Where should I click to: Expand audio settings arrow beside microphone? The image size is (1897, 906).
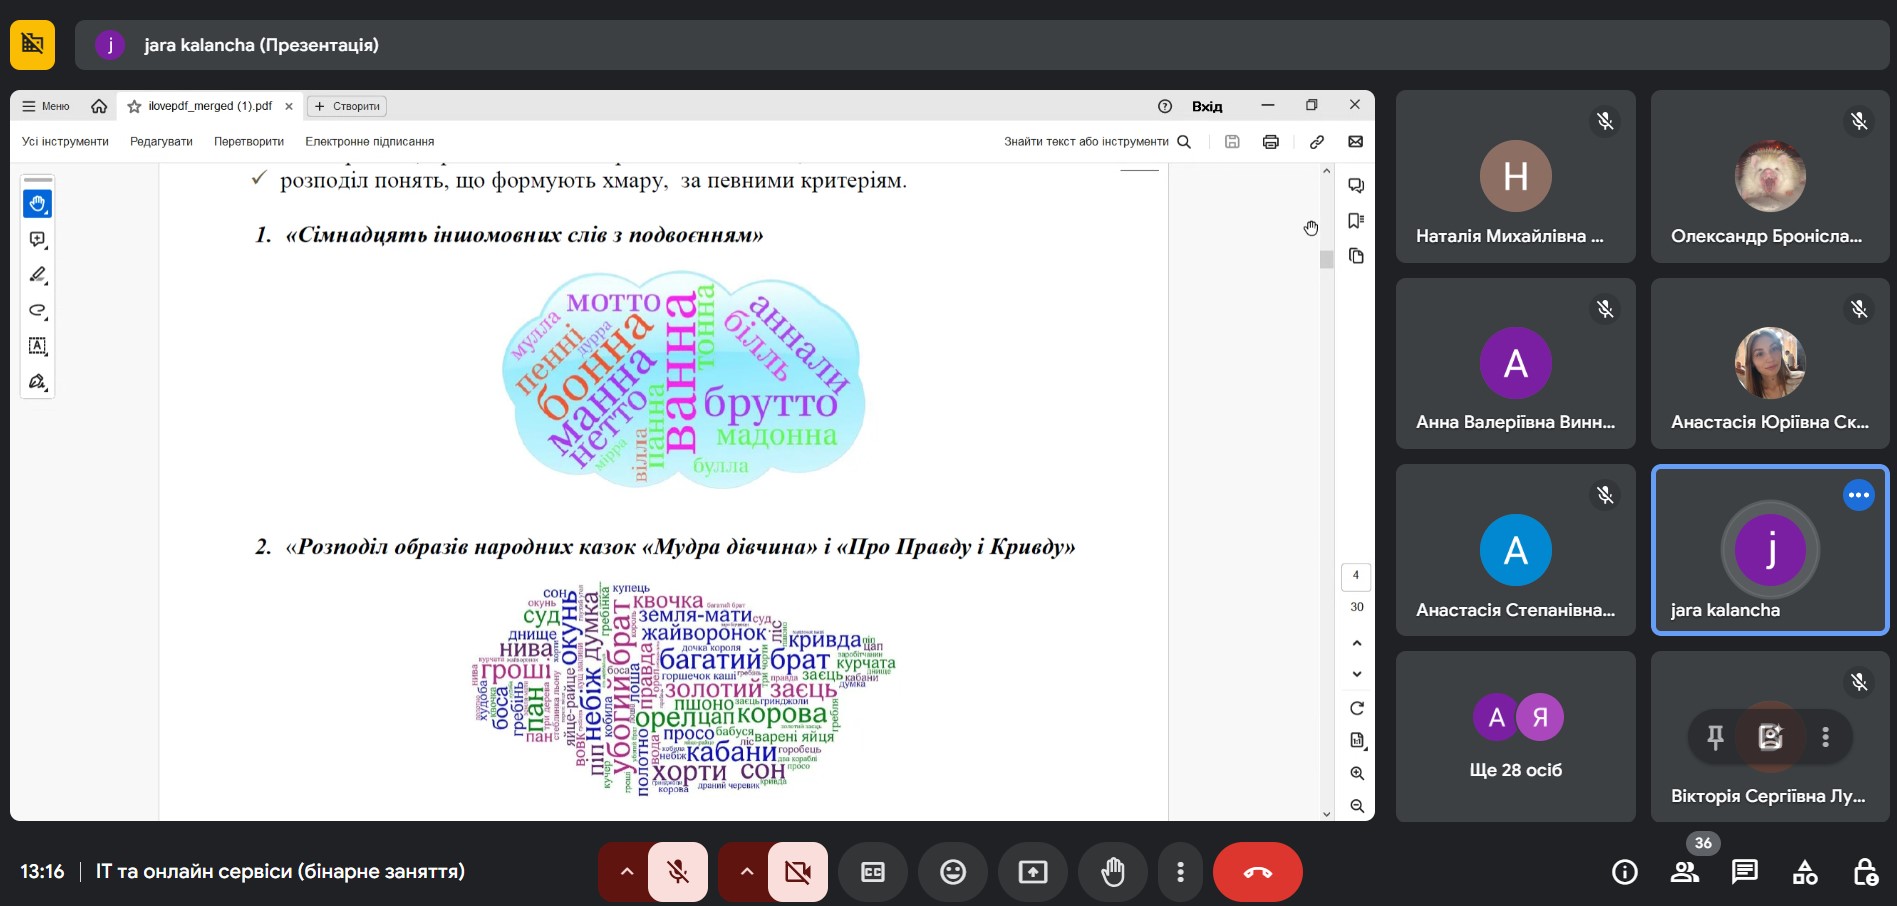(626, 872)
